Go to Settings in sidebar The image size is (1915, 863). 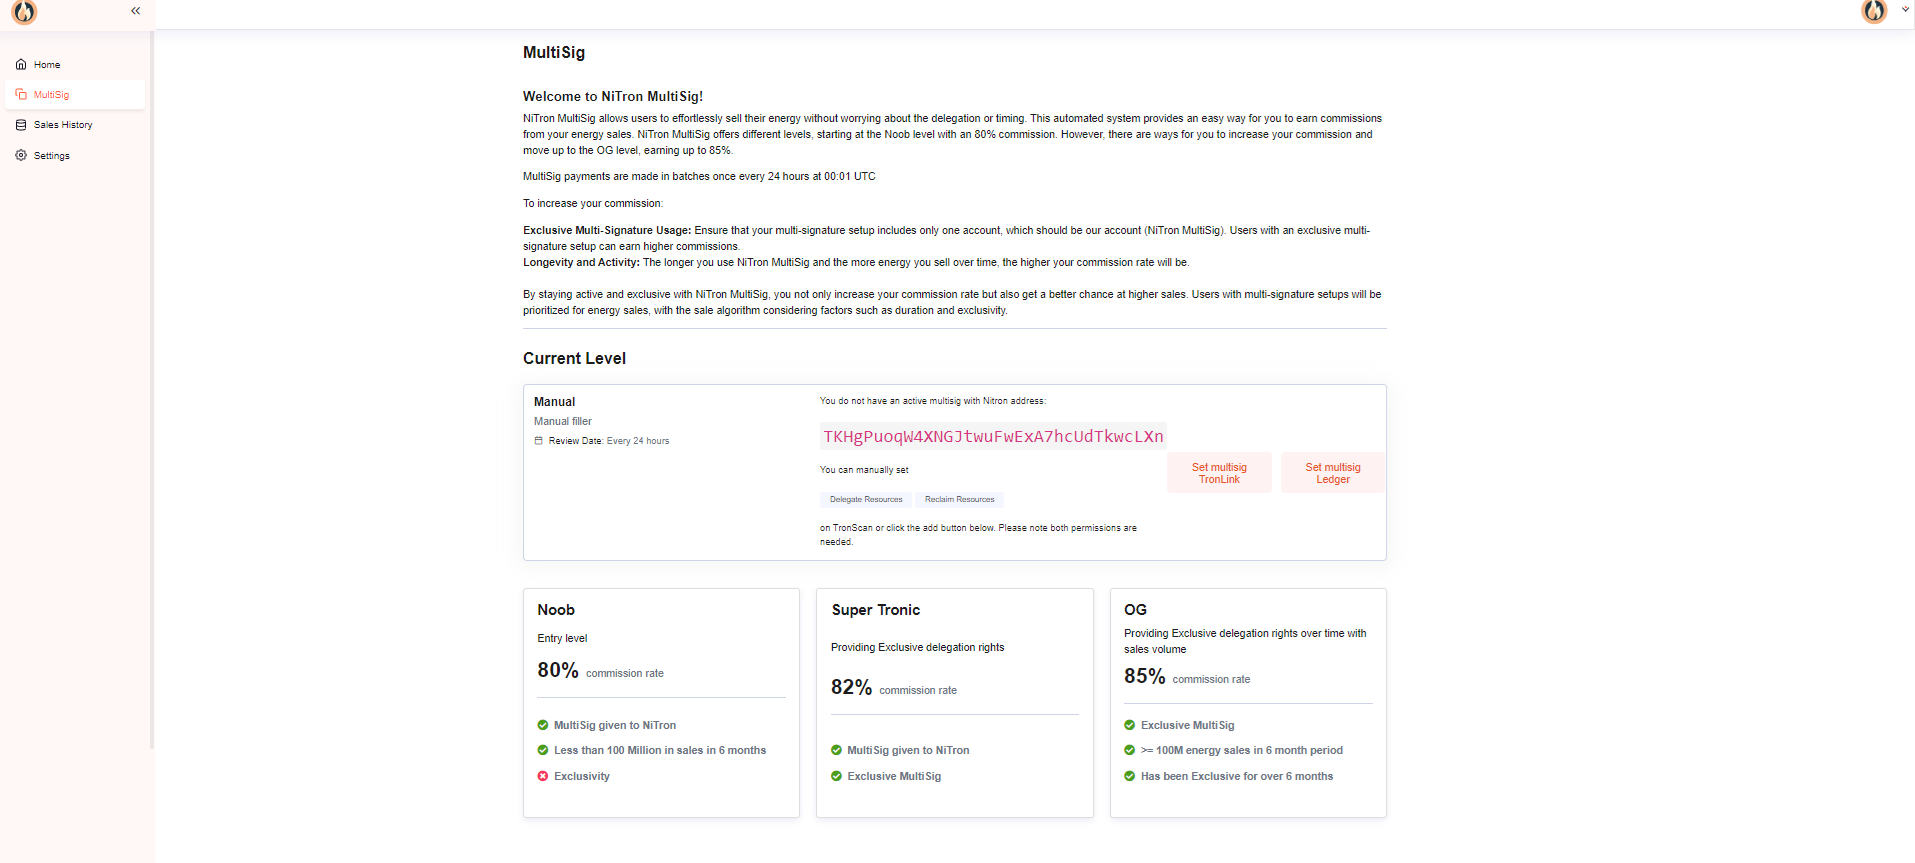pyautogui.click(x=75, y=156)
